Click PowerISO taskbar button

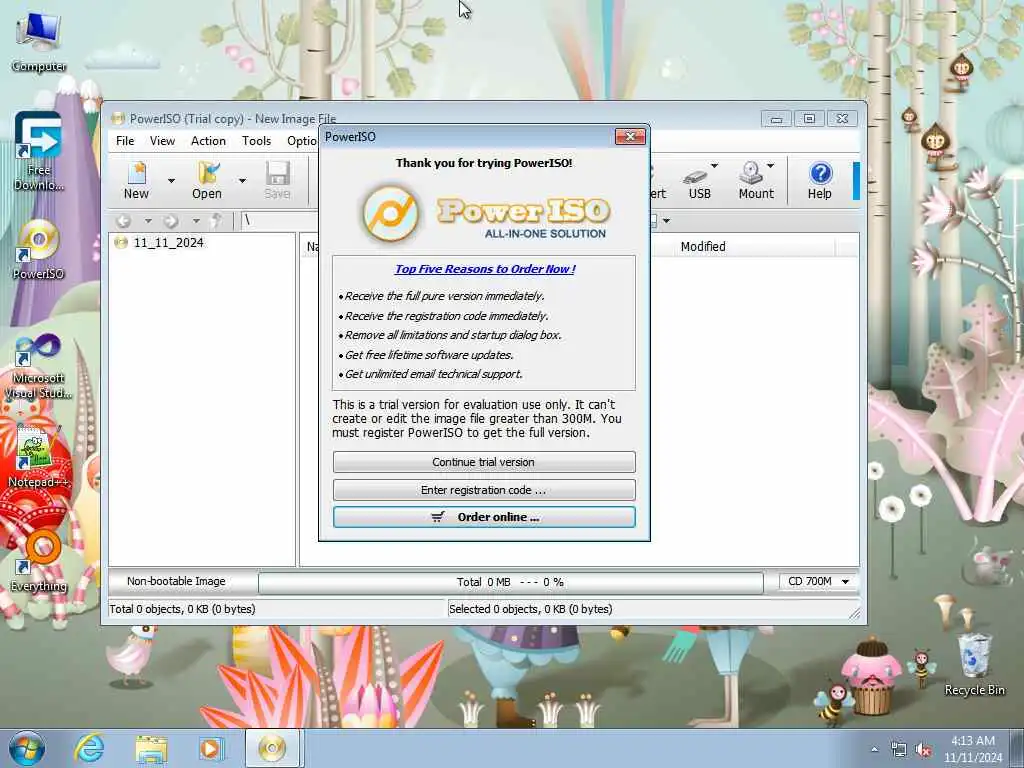[x=272, y=748]
